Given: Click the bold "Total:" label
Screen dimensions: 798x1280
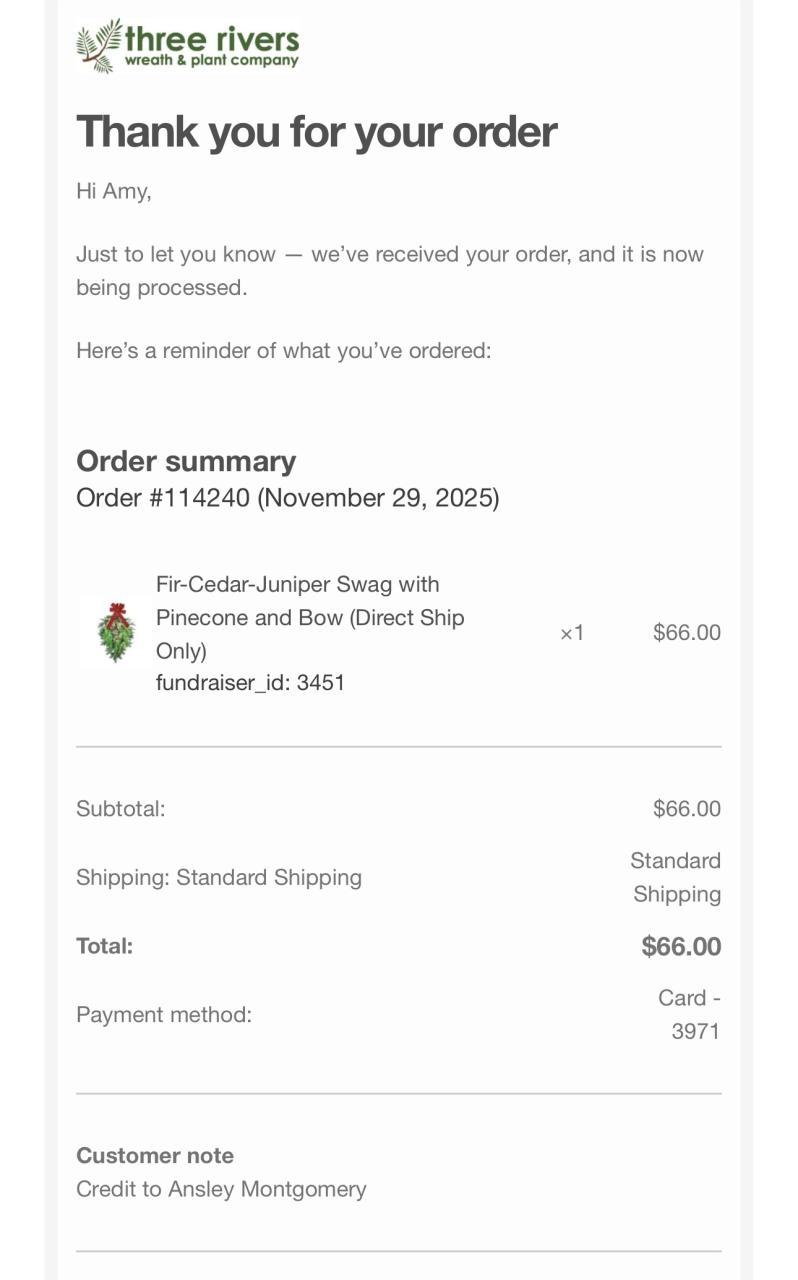Looking at the screenshot, I should 104,946.
